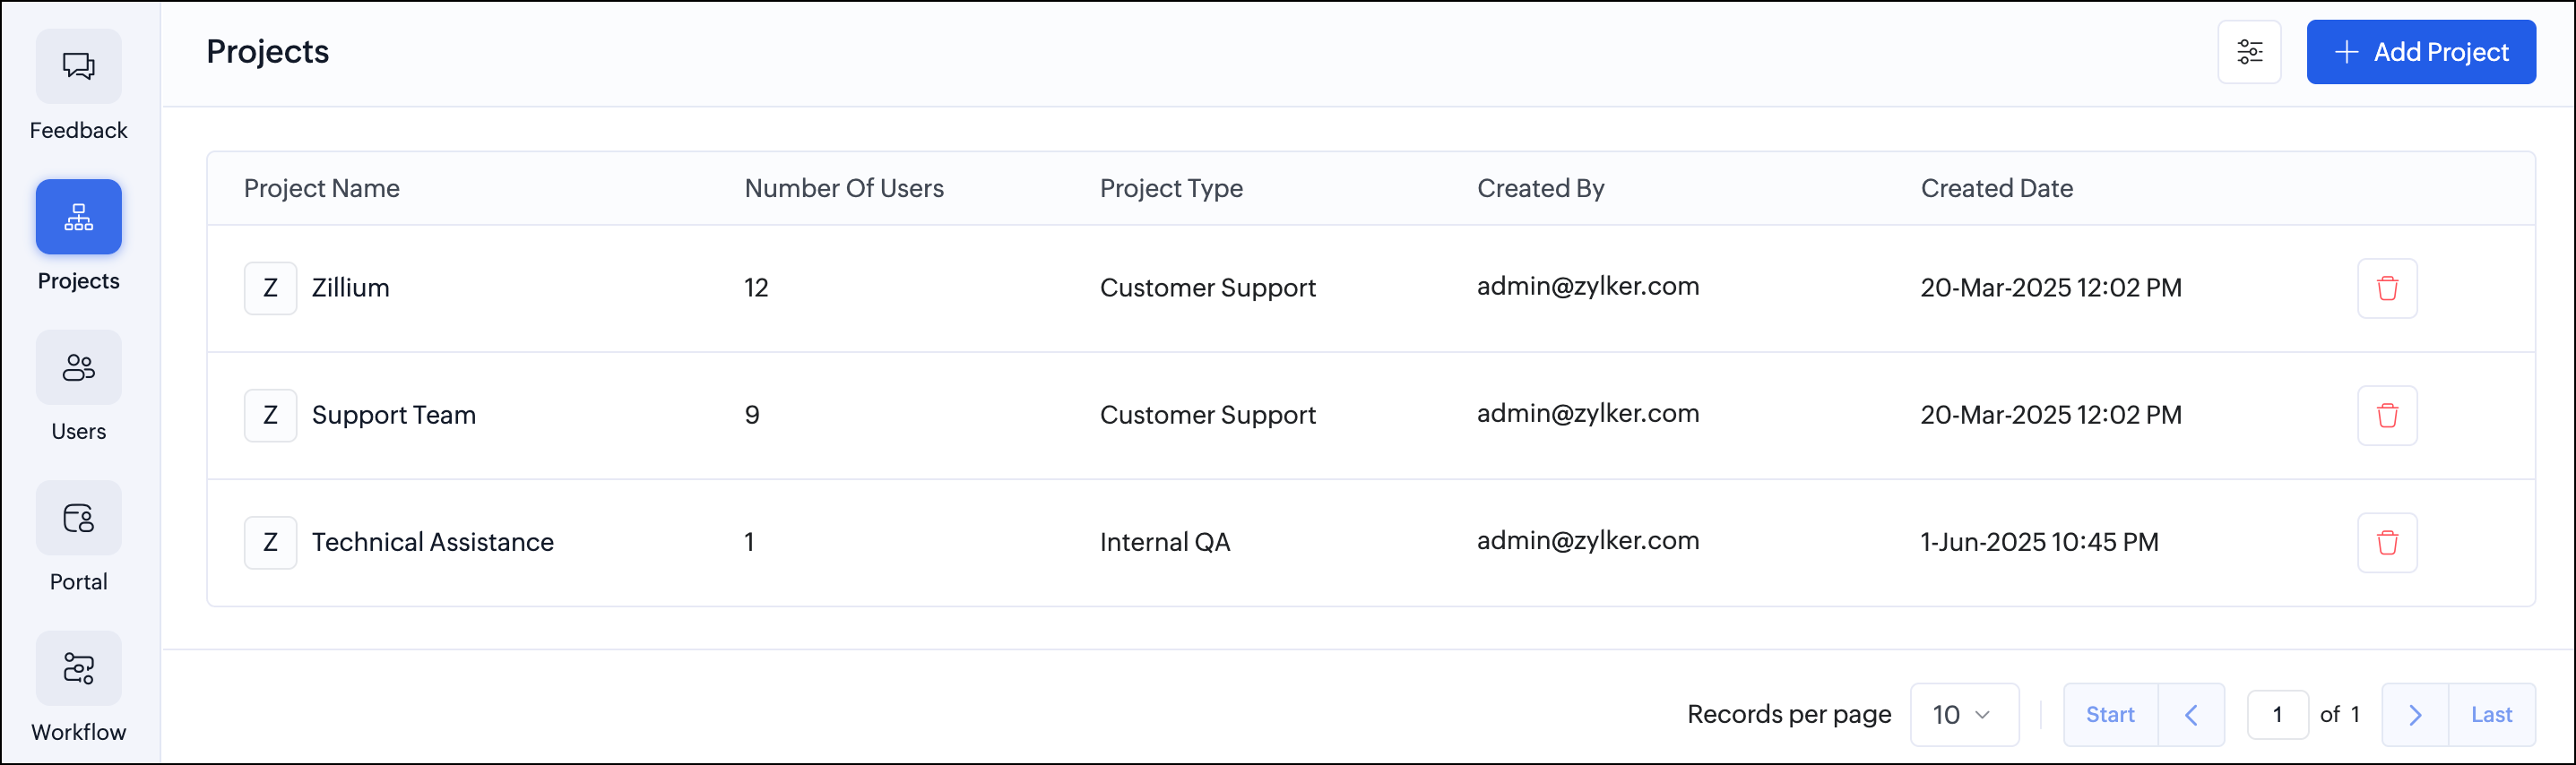Image resolution: width=2576 pixels, height=765 pixels.
Task: Go to the previous page arrow
Action: (x=2191, y=714)
